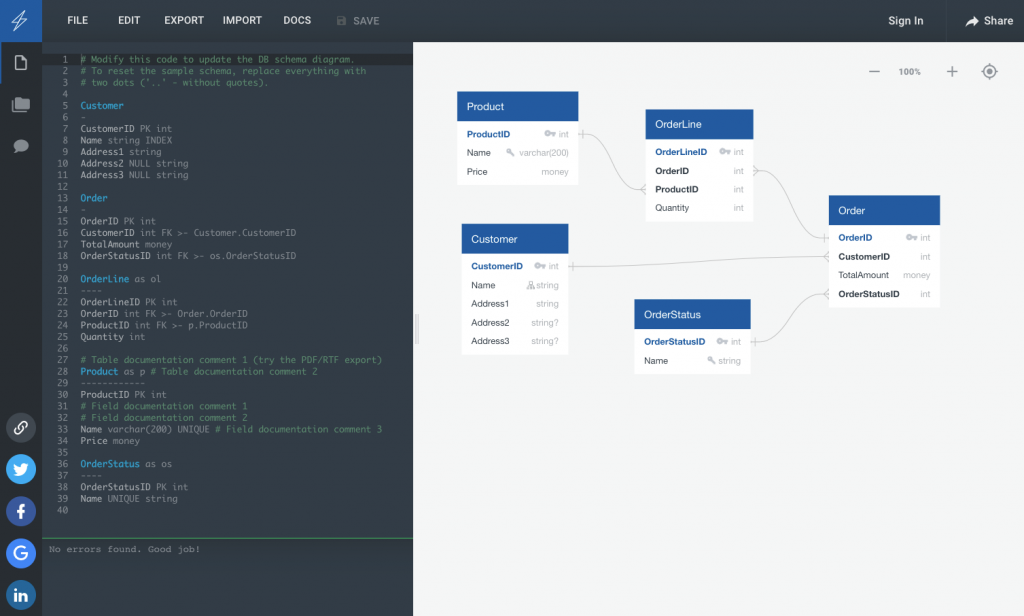Open the FILE menu
The image size is (1024, 616).
77,20
